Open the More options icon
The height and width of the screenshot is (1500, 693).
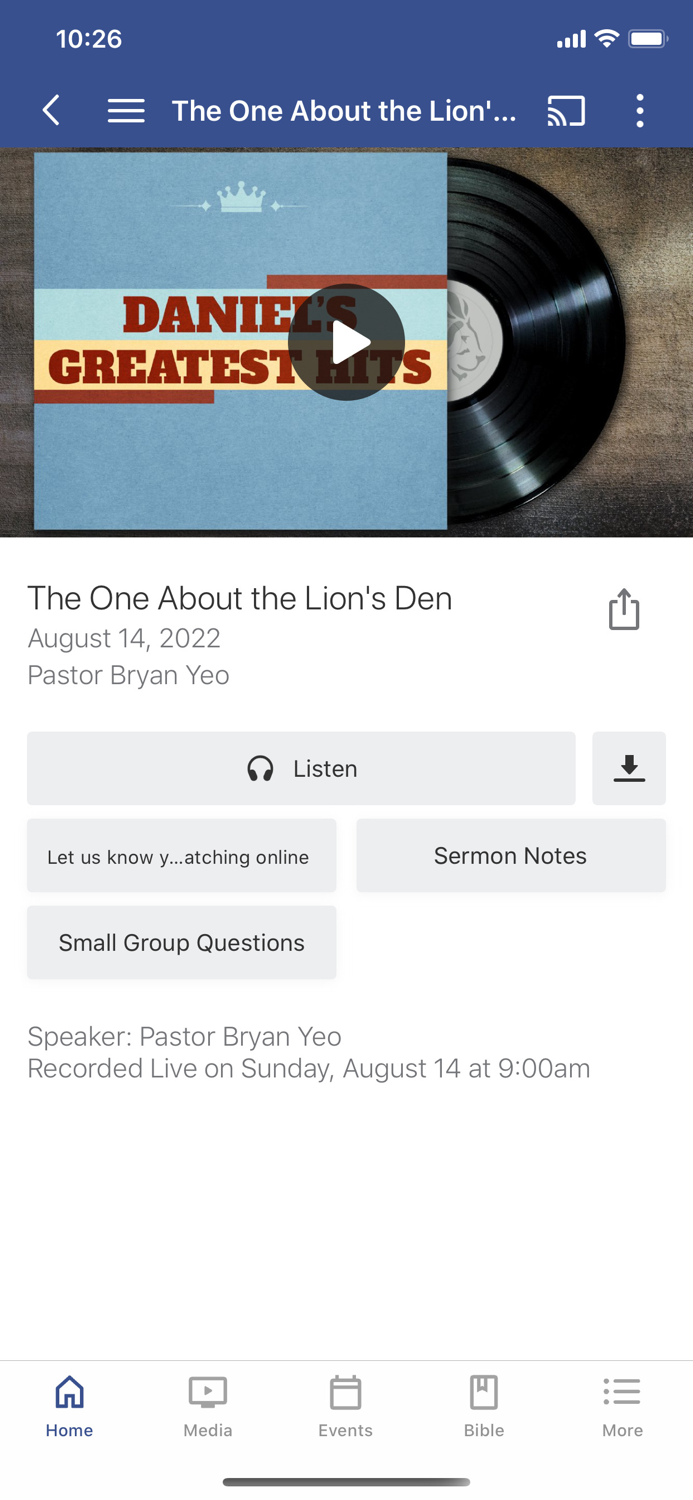(621, 1391)
